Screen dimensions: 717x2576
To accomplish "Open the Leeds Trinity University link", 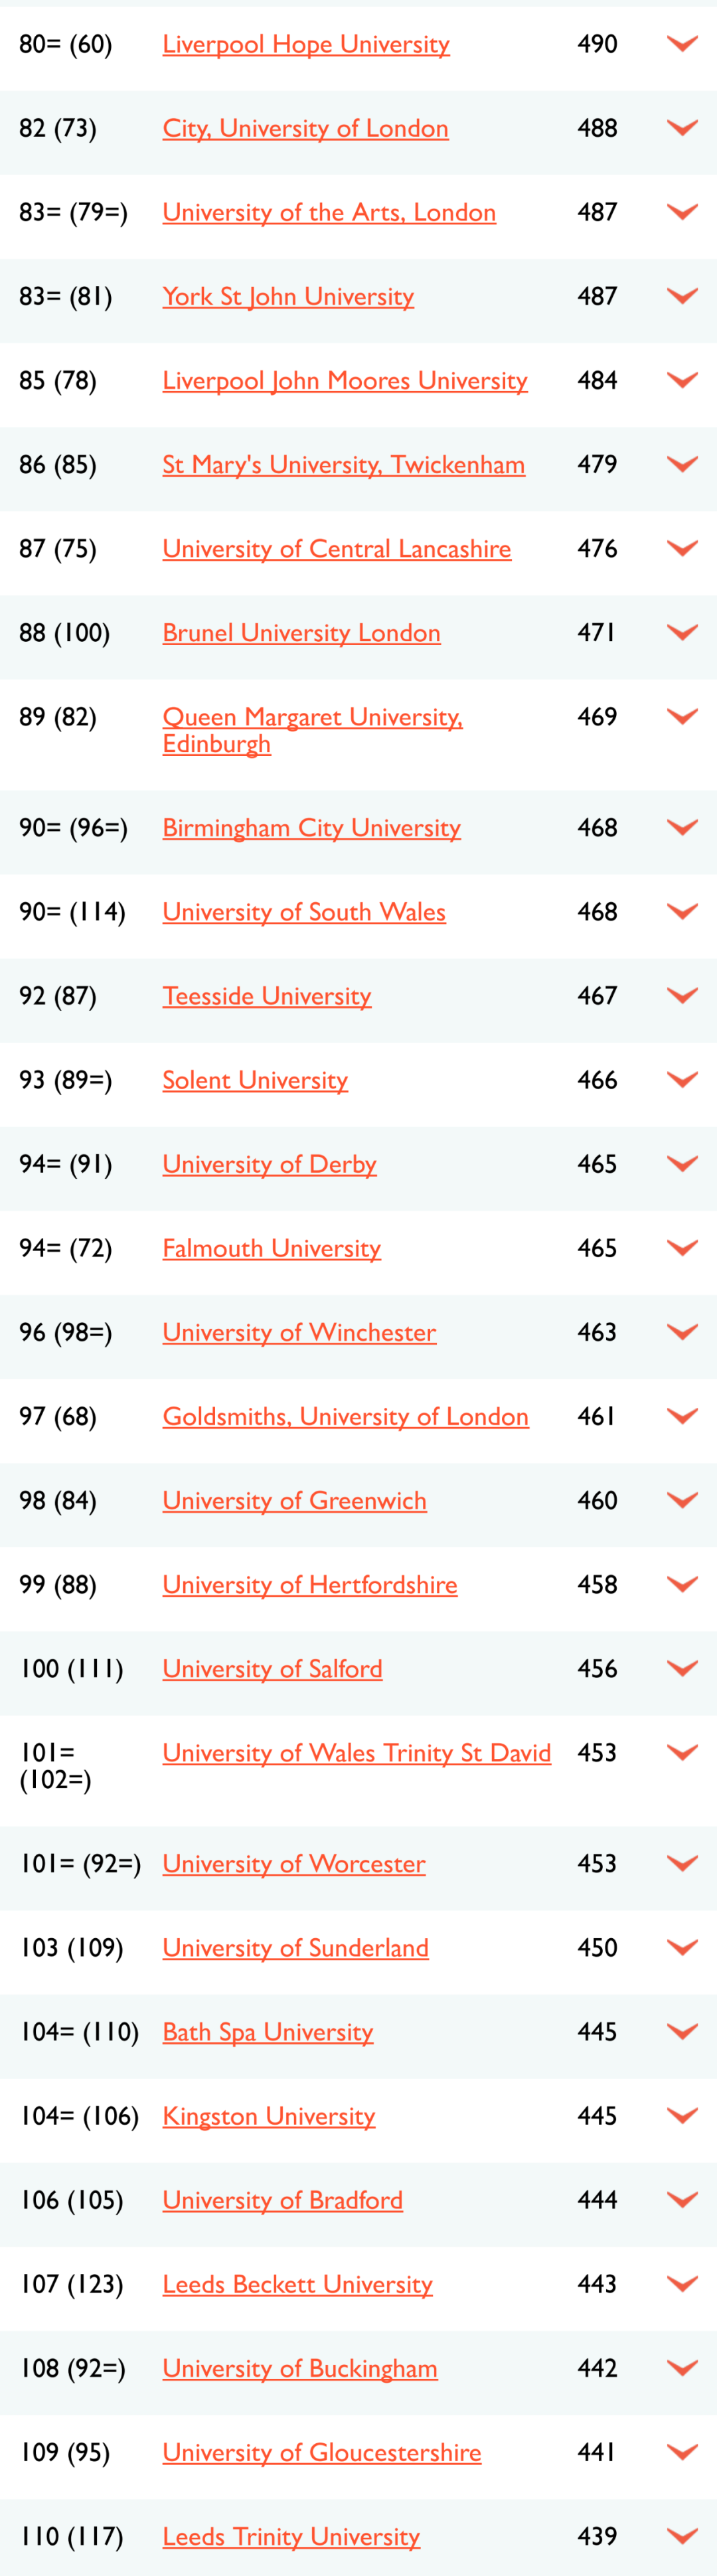I will 291,2536.
